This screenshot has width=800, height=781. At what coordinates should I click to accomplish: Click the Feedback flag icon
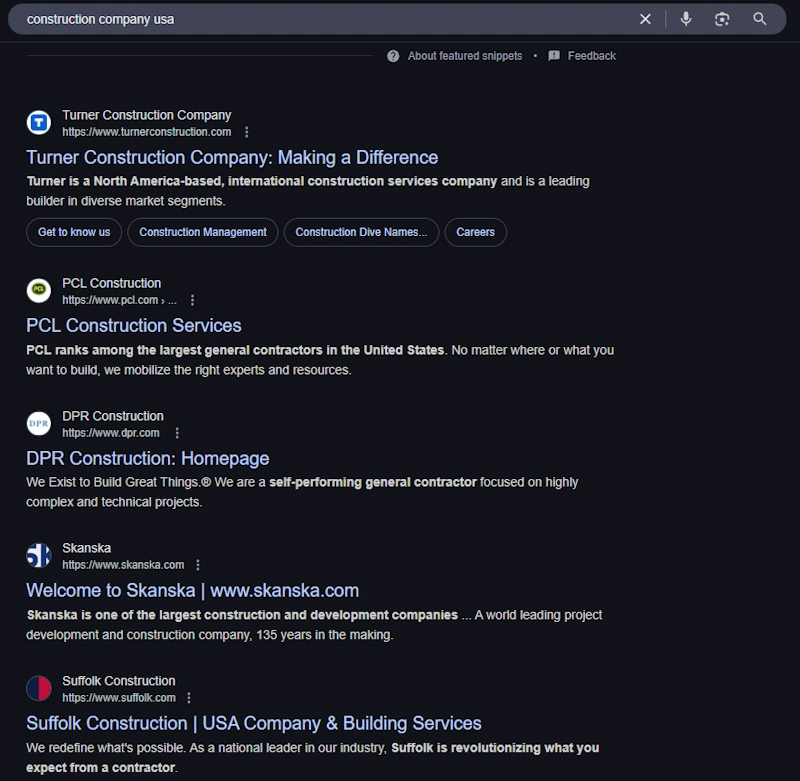[554, 56]
